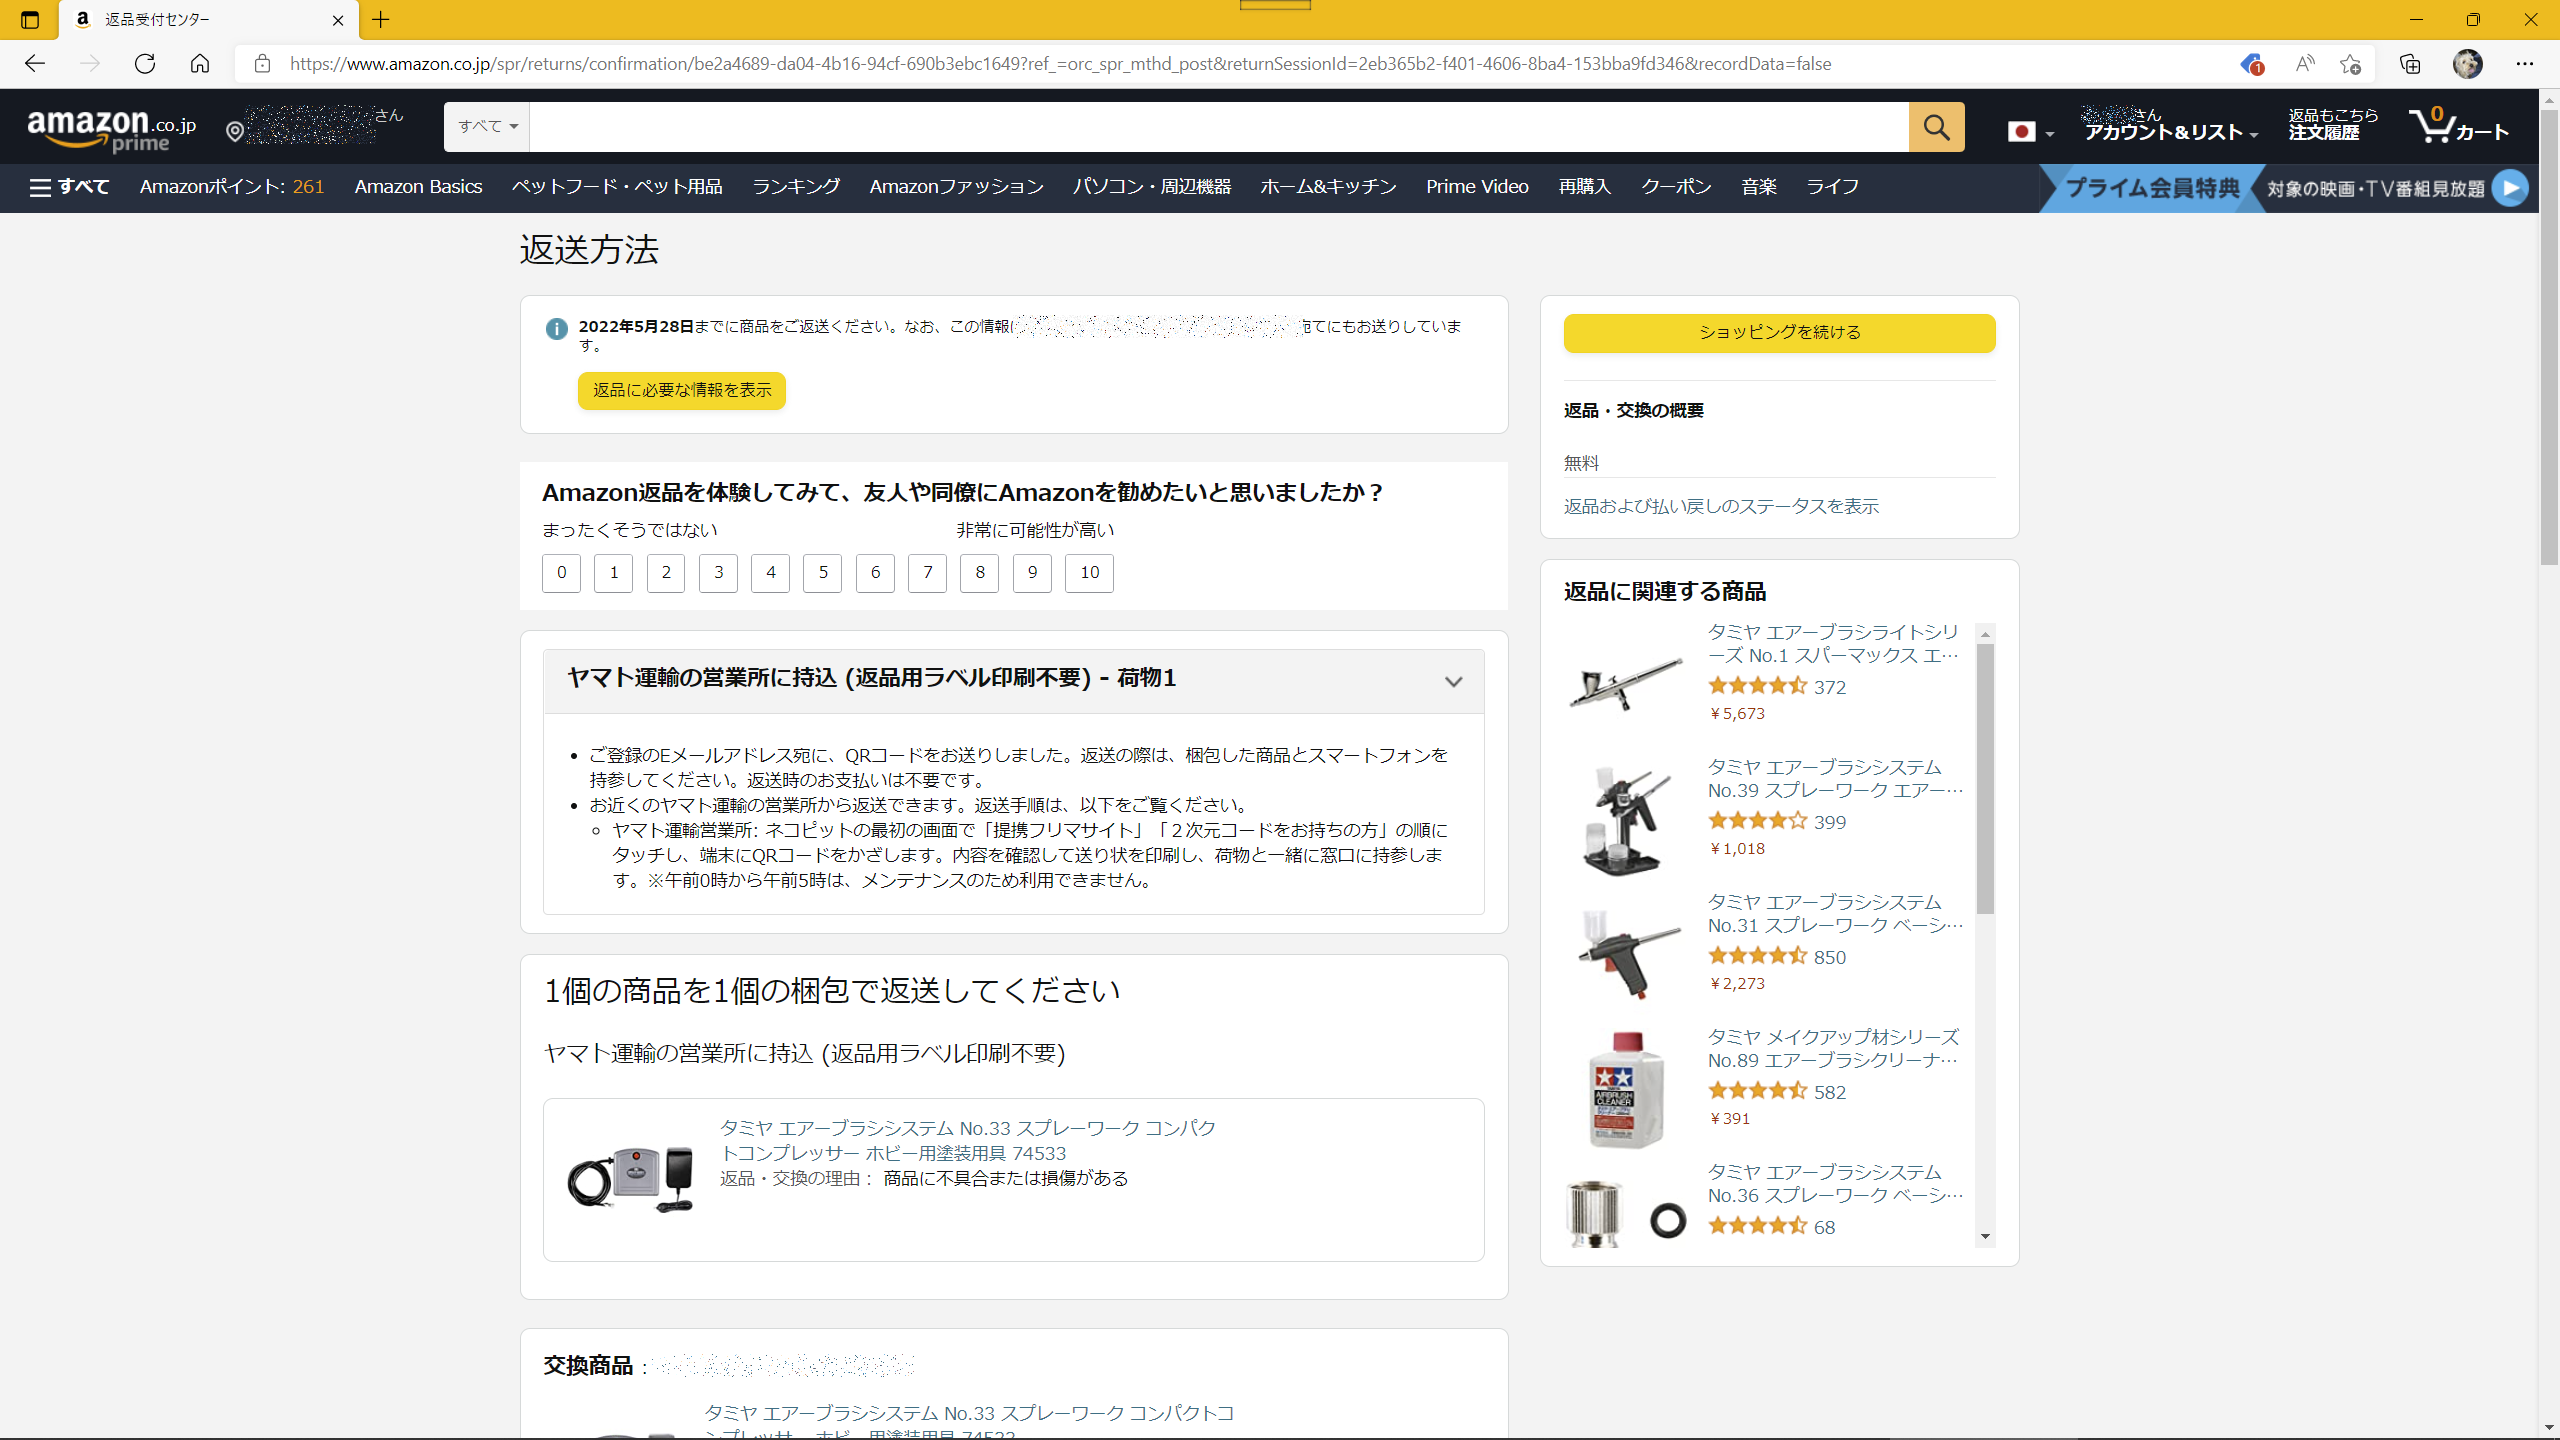This screenshot has height=1440, width=2560.
Task: Click ショッピングを続ける button
Action: tap(1779, 333)
